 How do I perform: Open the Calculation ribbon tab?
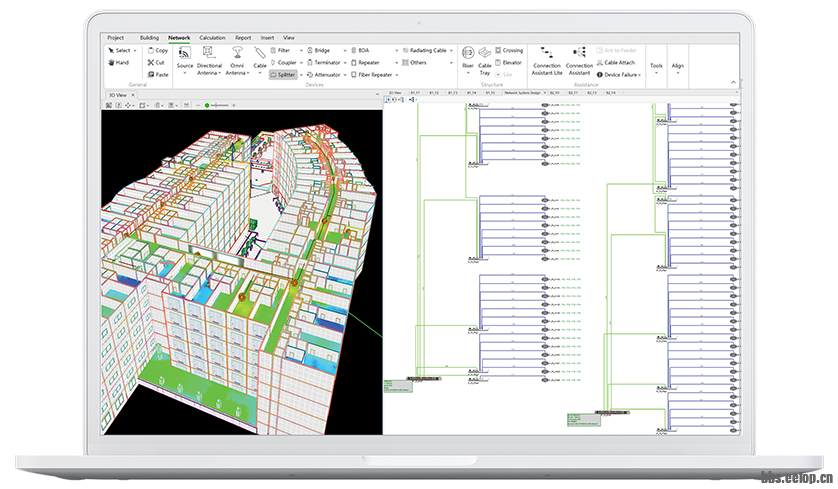tap(212, 38)
